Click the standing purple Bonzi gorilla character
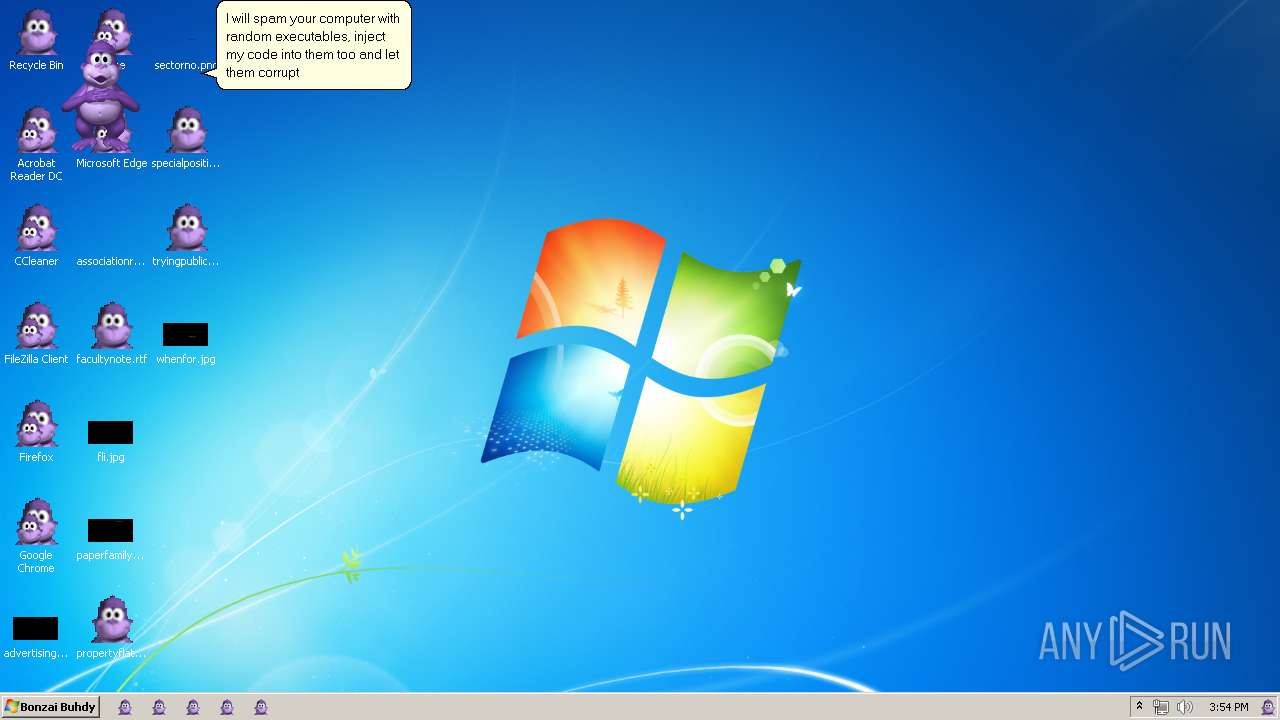Viewport: 1280px width, 720px height. point(100,96)
